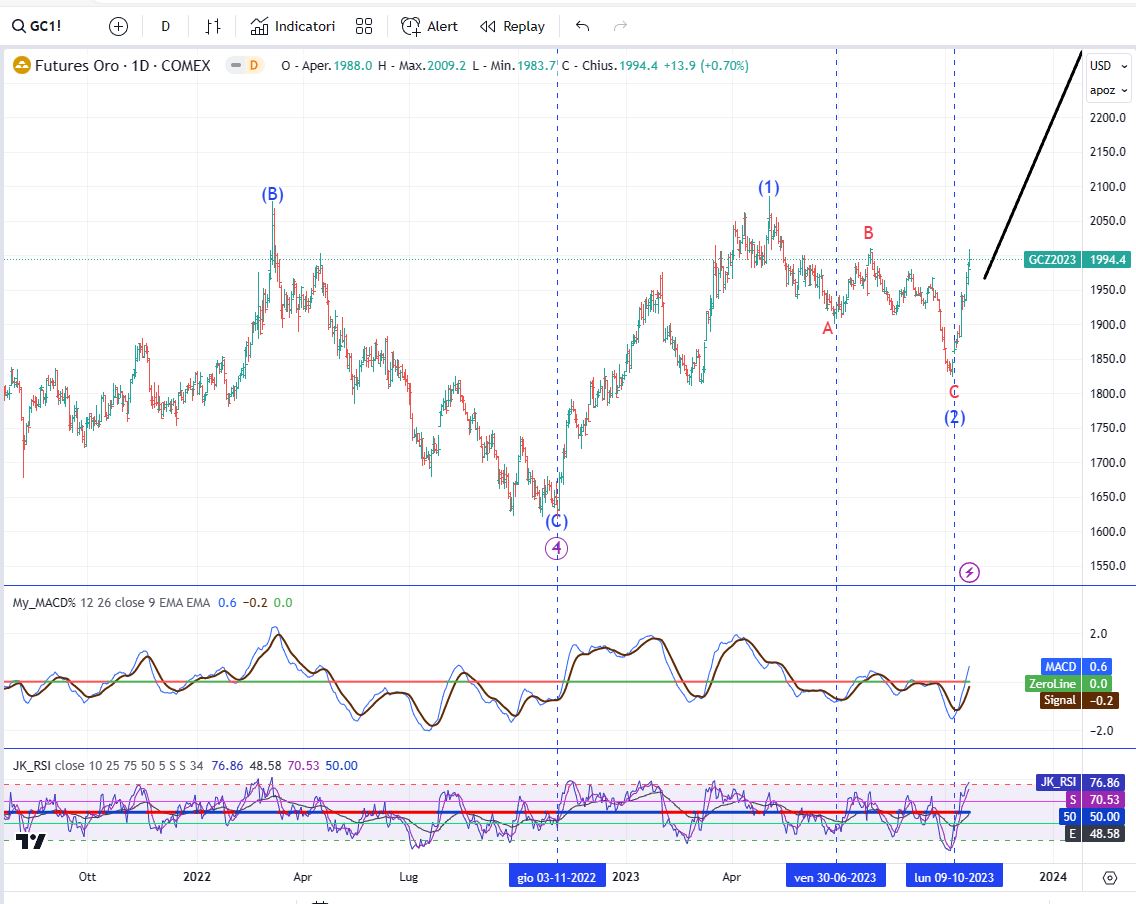Click the purple lightning event marker
The image size is (1136, 904).
[969, 572]
